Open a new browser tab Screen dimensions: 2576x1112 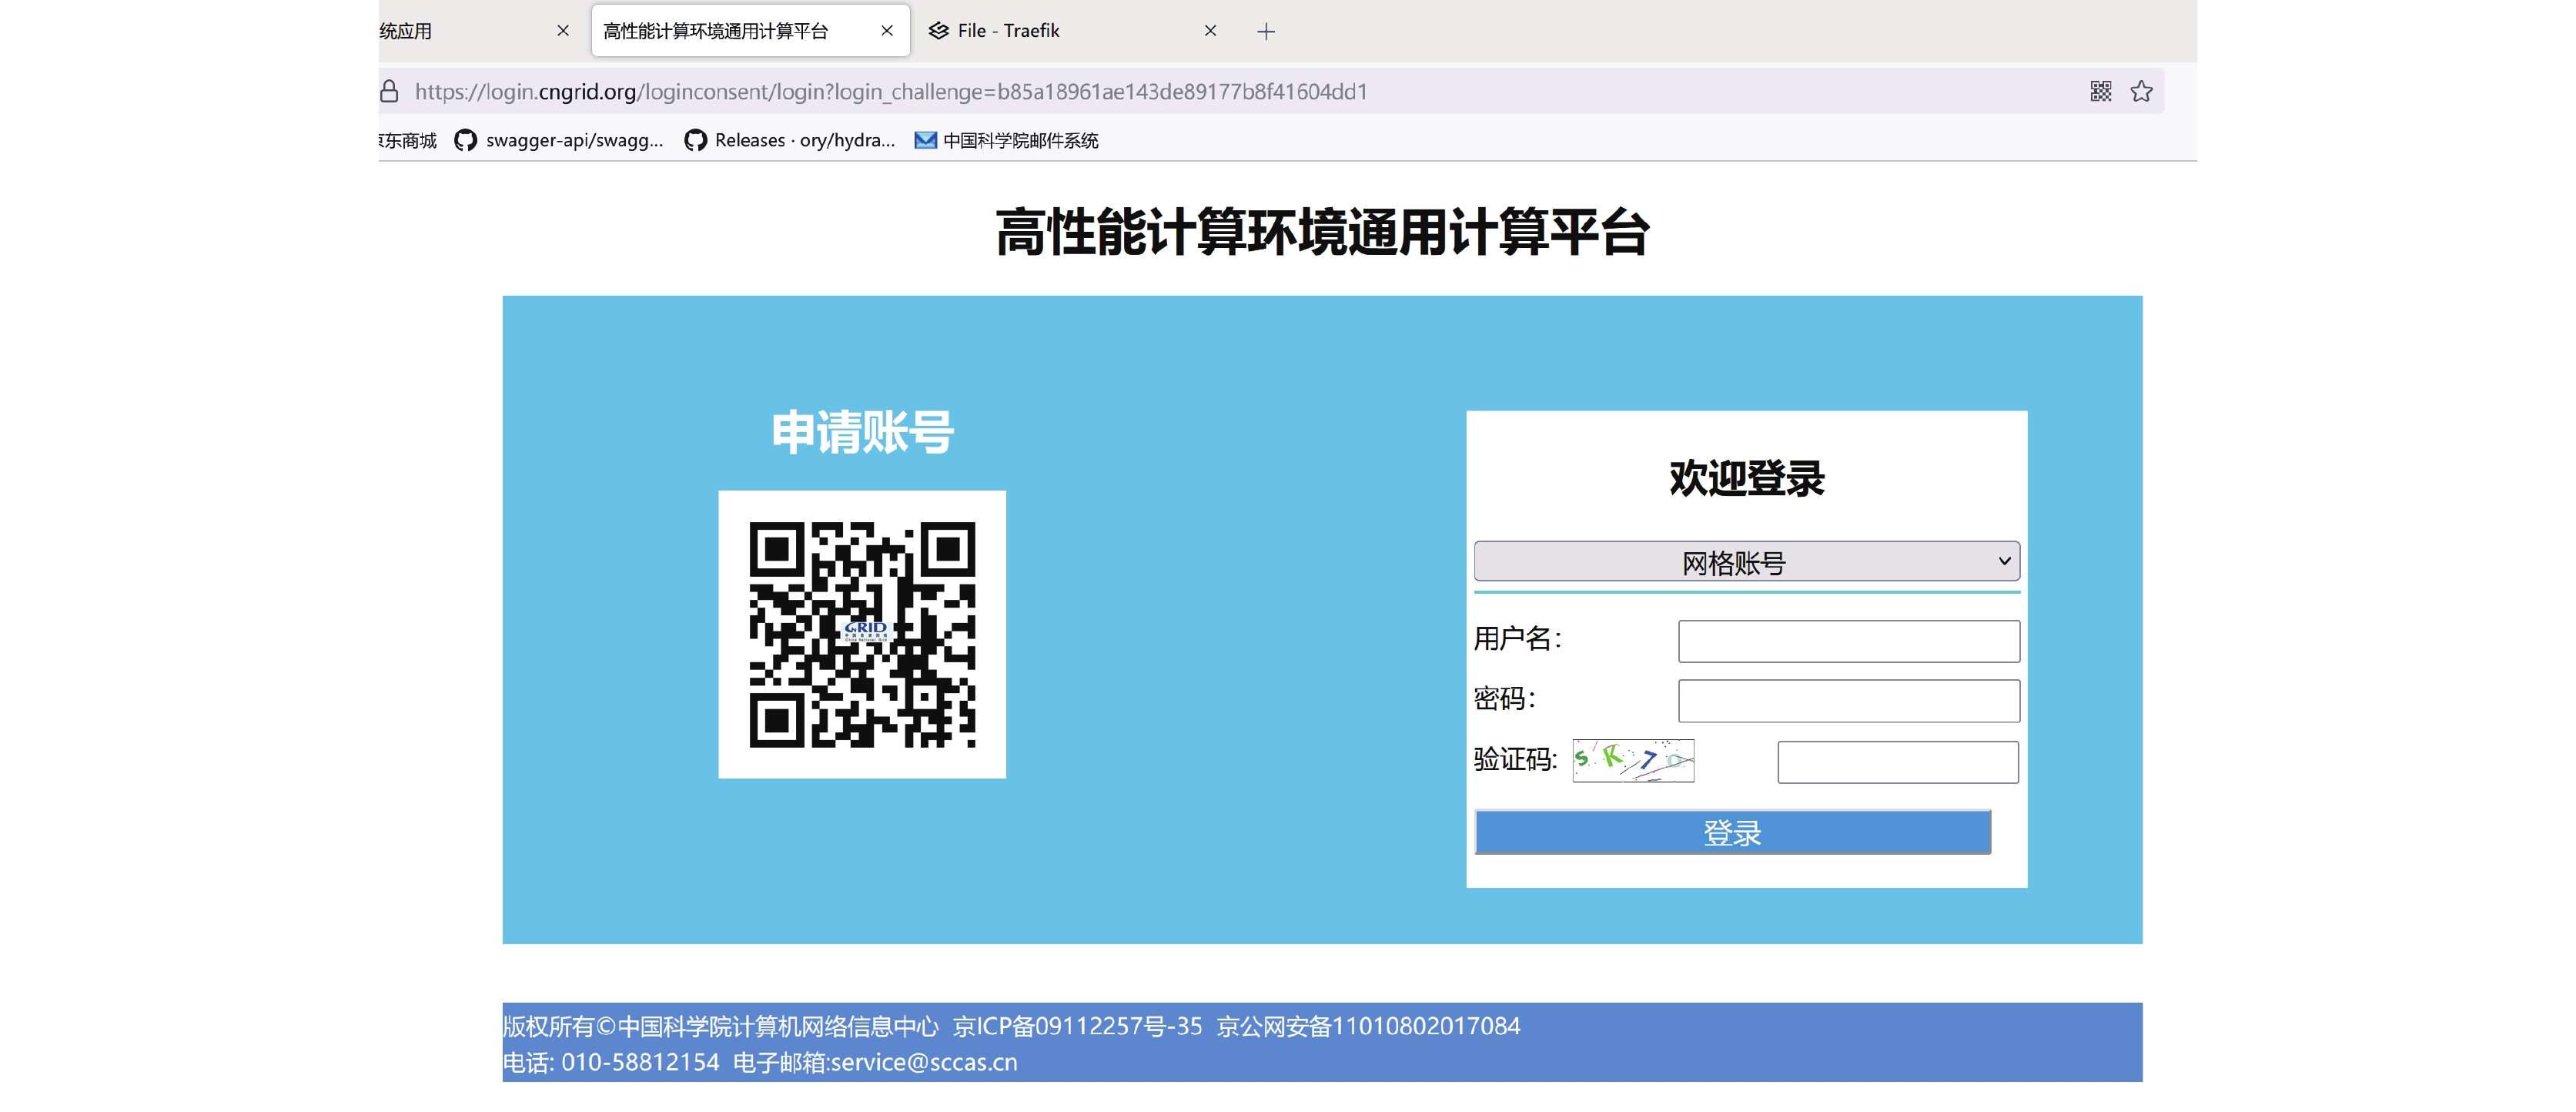click(1266, 32)
